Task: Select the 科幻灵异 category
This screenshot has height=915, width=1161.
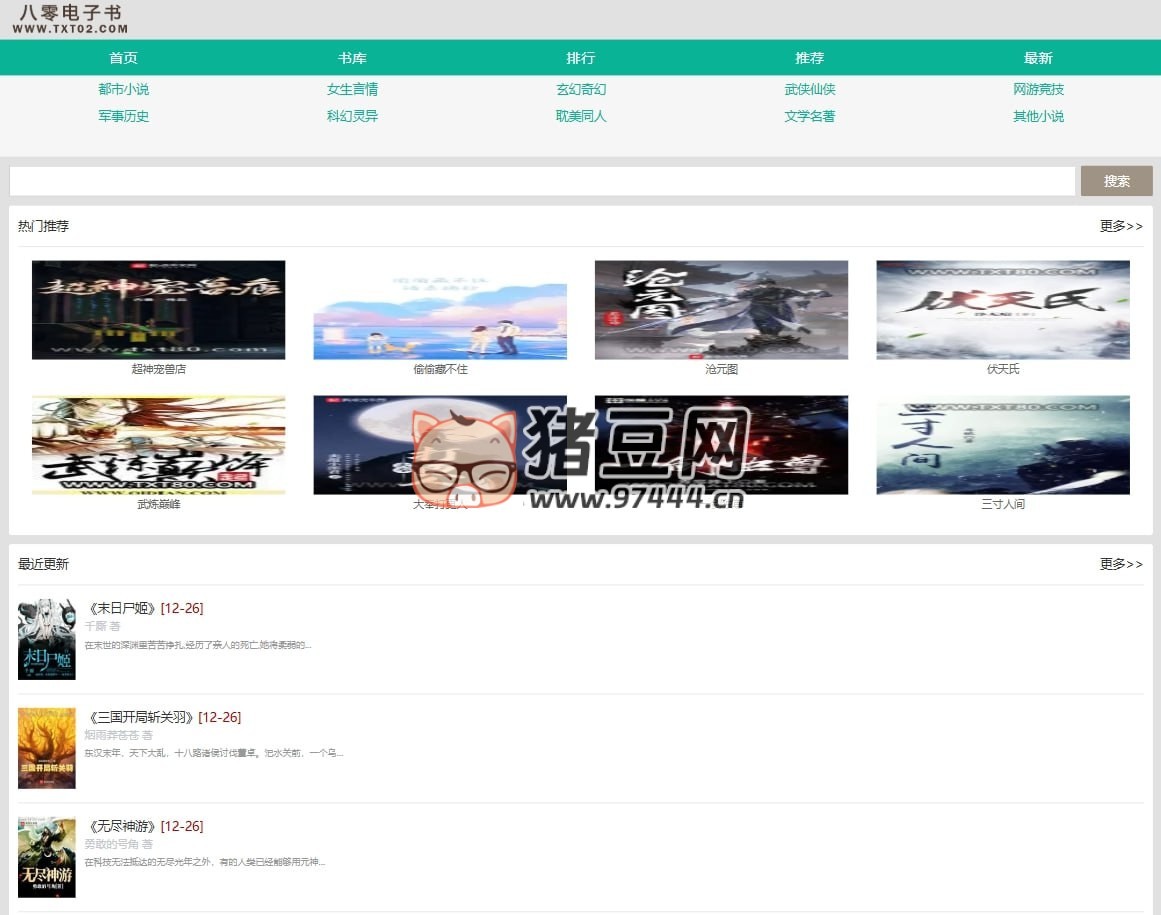Action: point(352,116)
